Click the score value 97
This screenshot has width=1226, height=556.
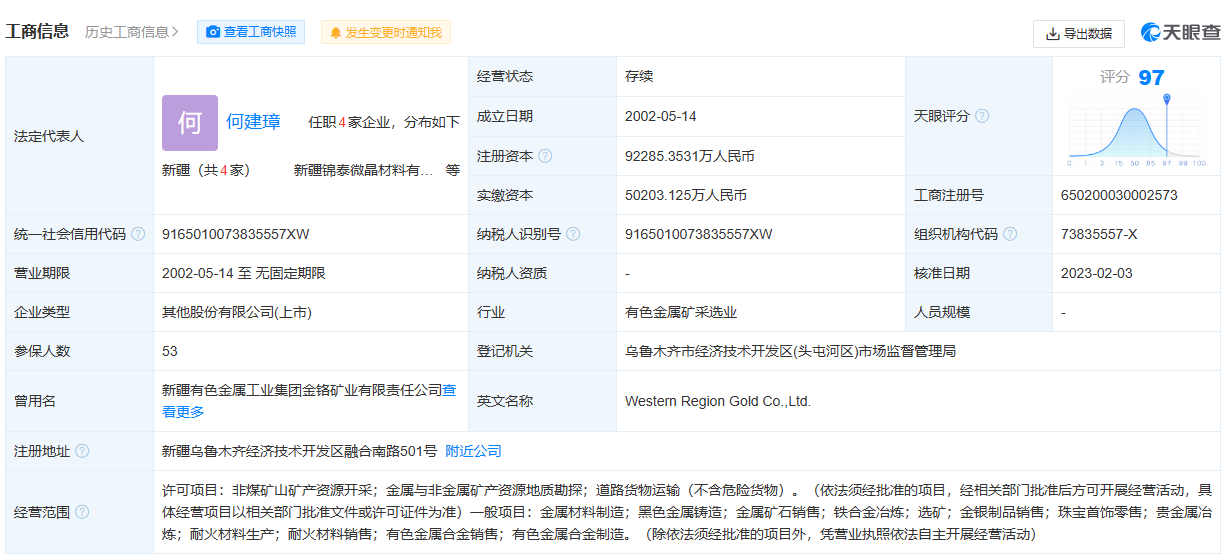click(x=1152, y=77)
